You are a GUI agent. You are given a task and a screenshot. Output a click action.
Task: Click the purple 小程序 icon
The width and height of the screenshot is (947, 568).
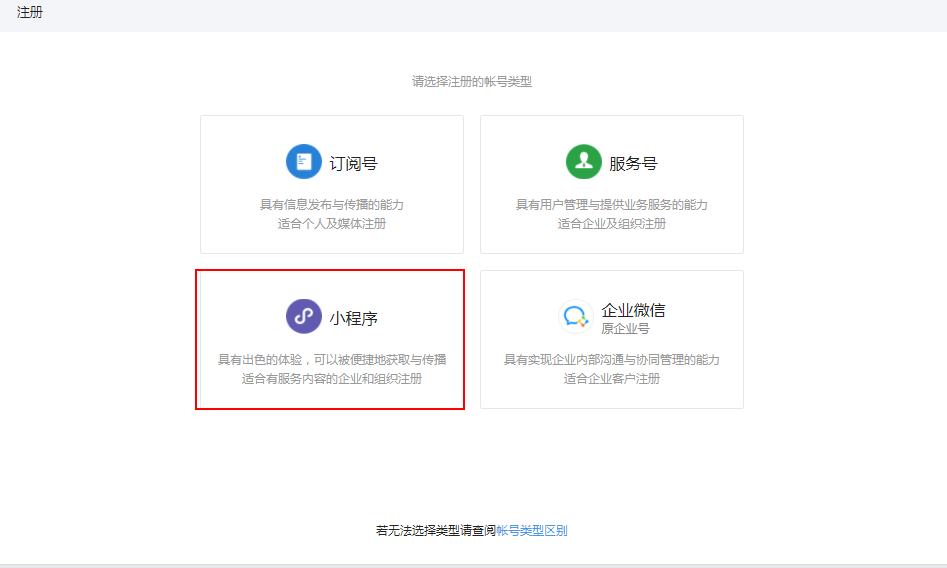(x=303, y=317)
